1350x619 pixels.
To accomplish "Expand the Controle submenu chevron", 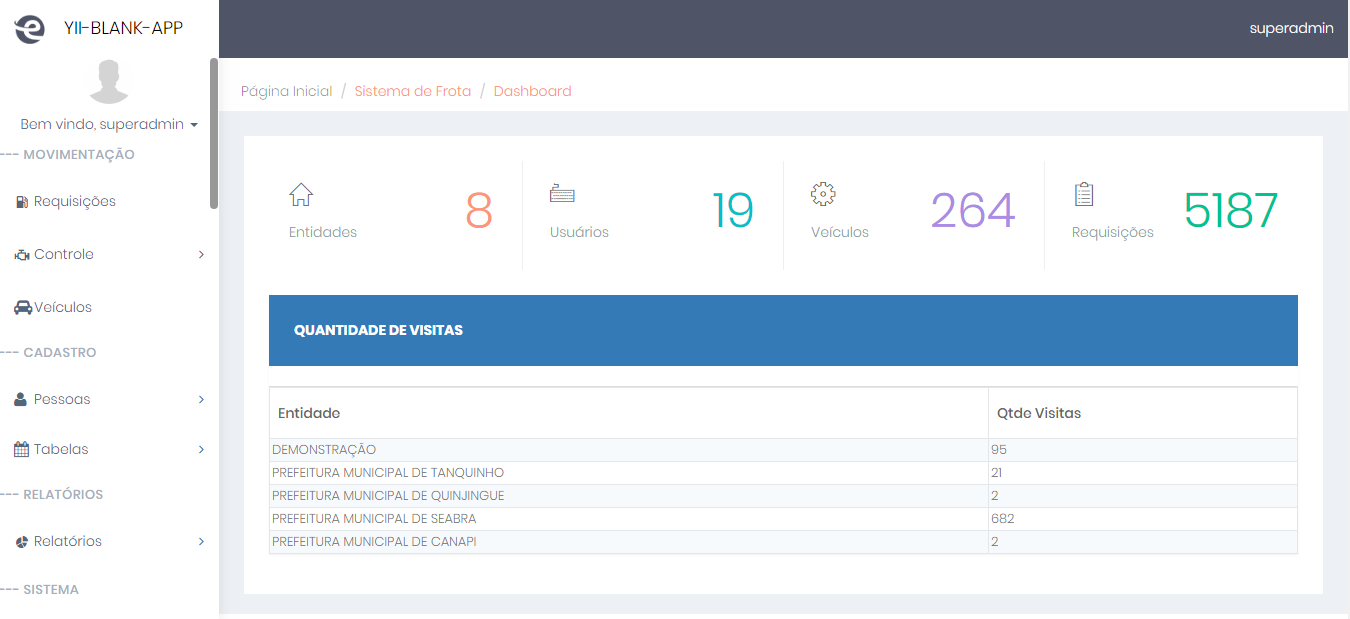I will click(201, 255).
